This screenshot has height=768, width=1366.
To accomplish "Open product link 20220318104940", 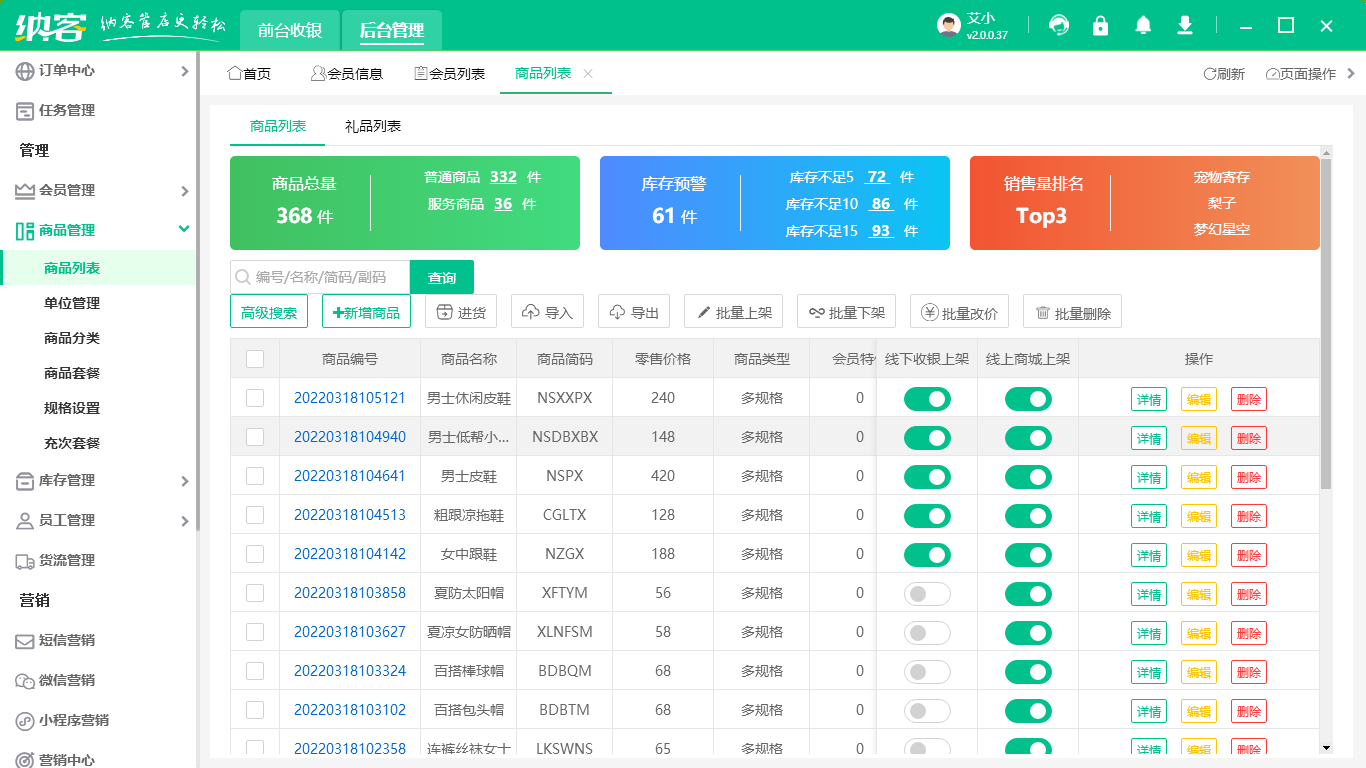I will [x=350, y=437].
